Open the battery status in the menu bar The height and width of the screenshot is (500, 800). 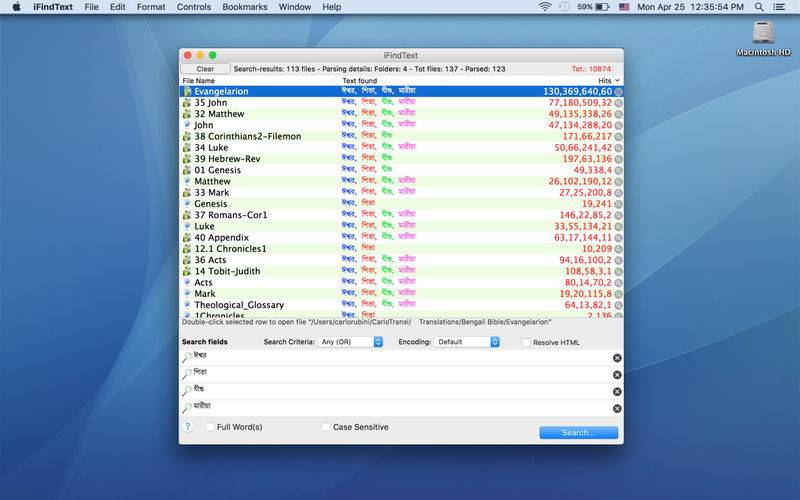tap(593, 7)
